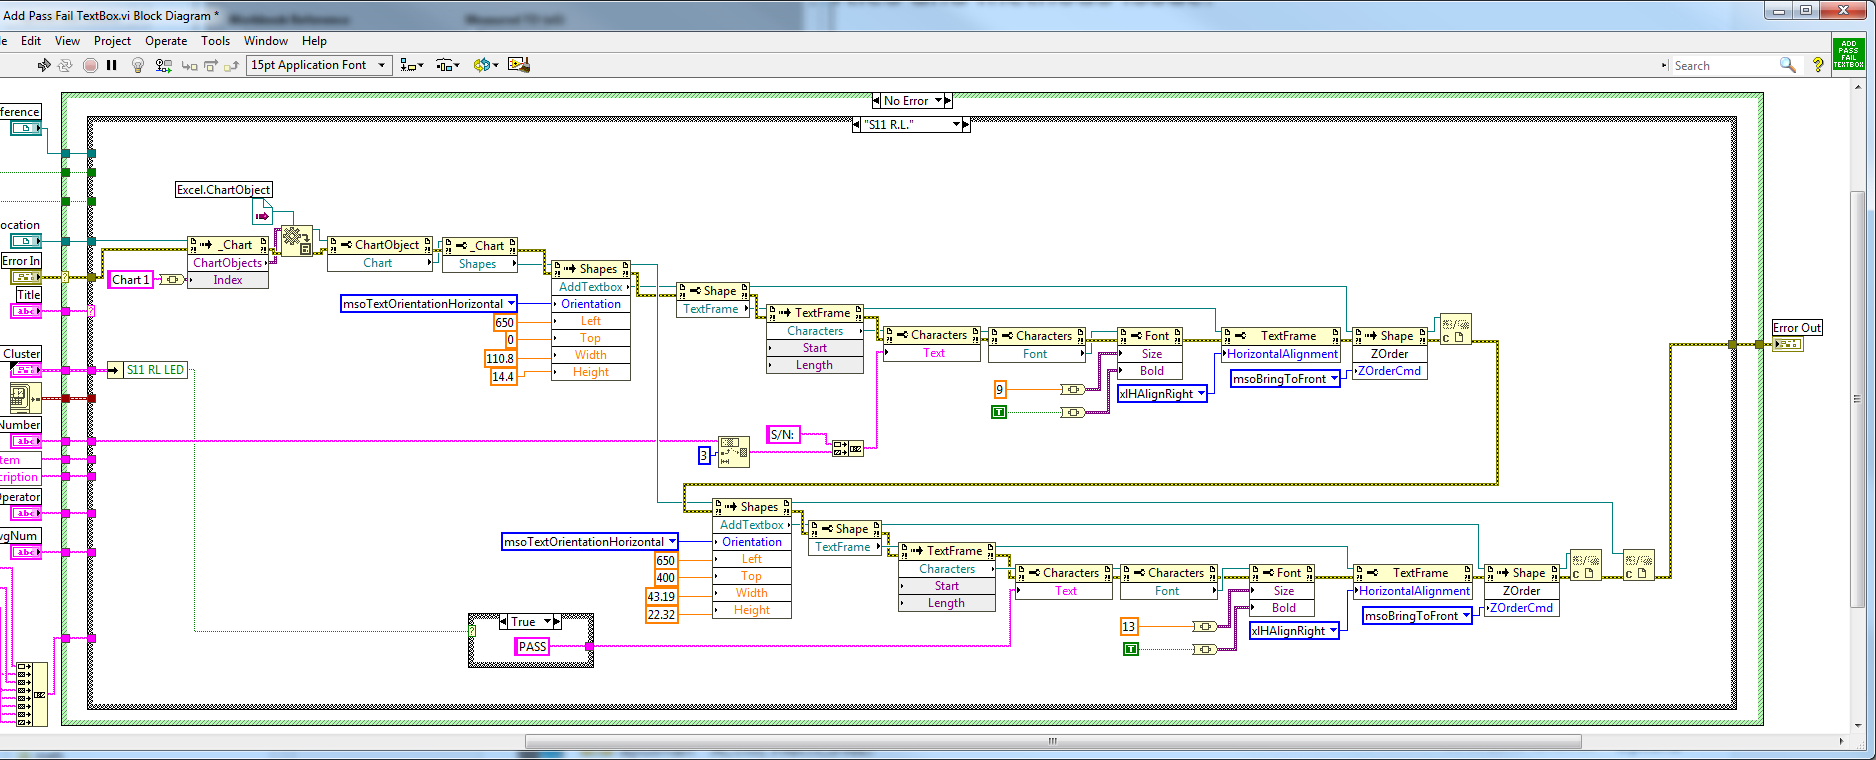Viewport: 1876px width, 760px height.
Task: Open the Reorder dropdown in toolbar
Action: point(485,65)
